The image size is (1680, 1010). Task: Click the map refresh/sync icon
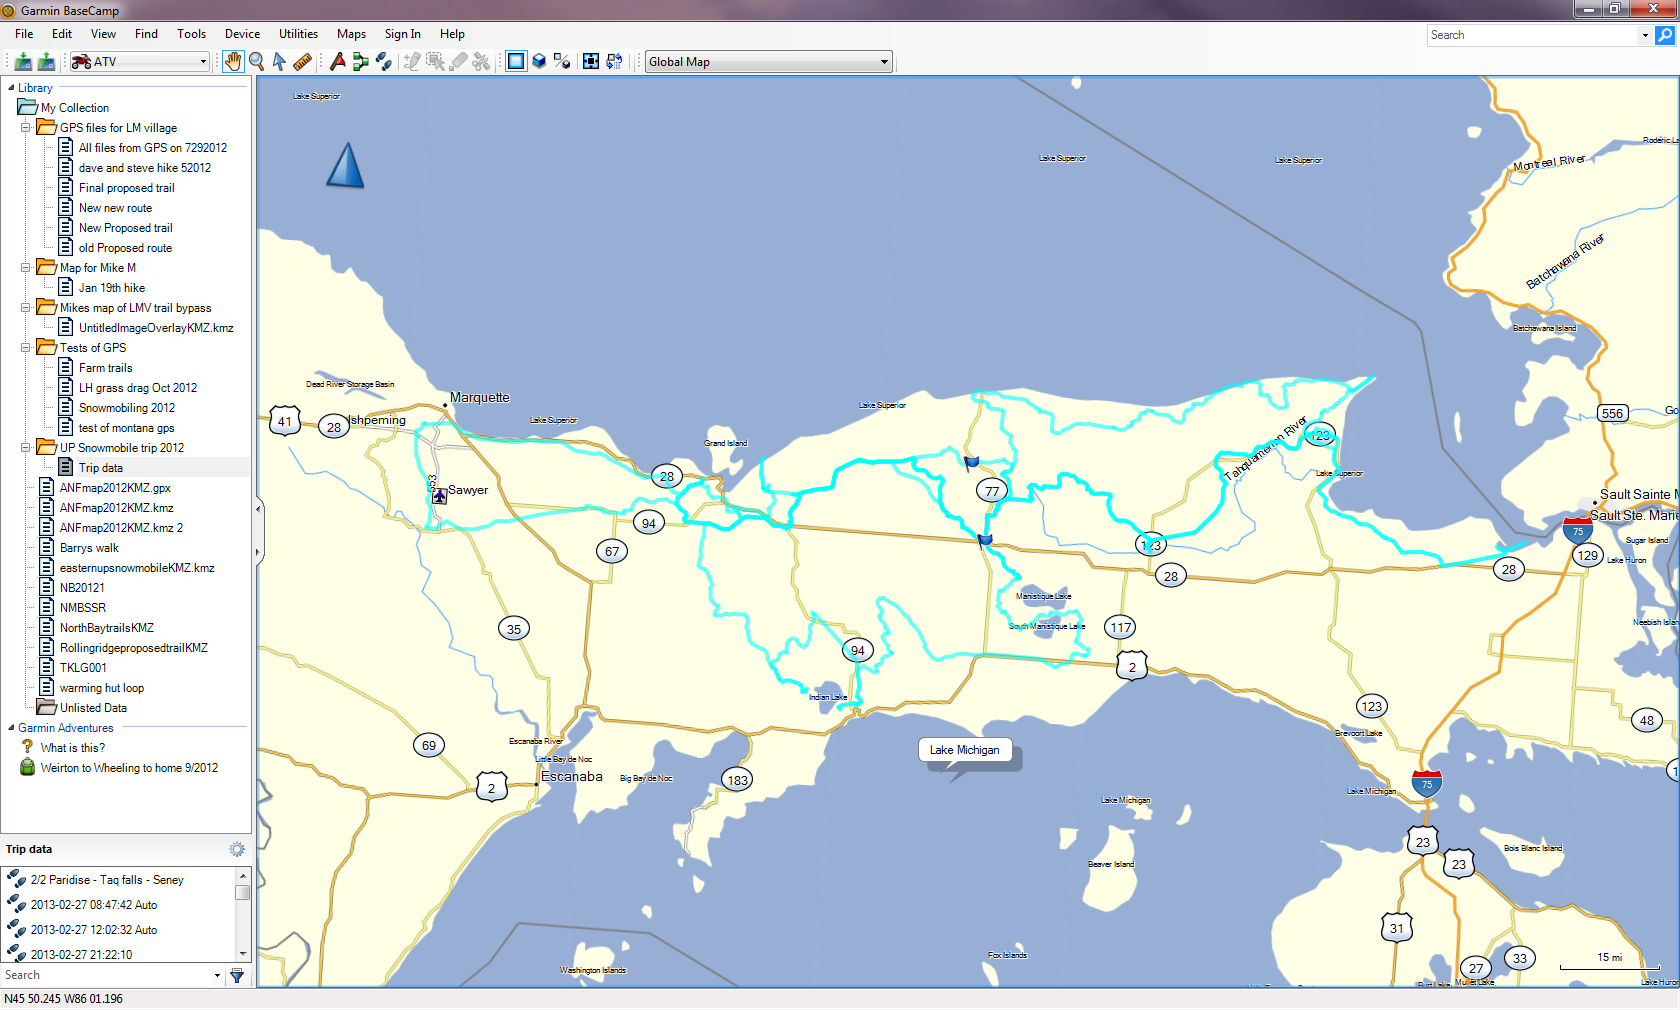pos(614,62)
